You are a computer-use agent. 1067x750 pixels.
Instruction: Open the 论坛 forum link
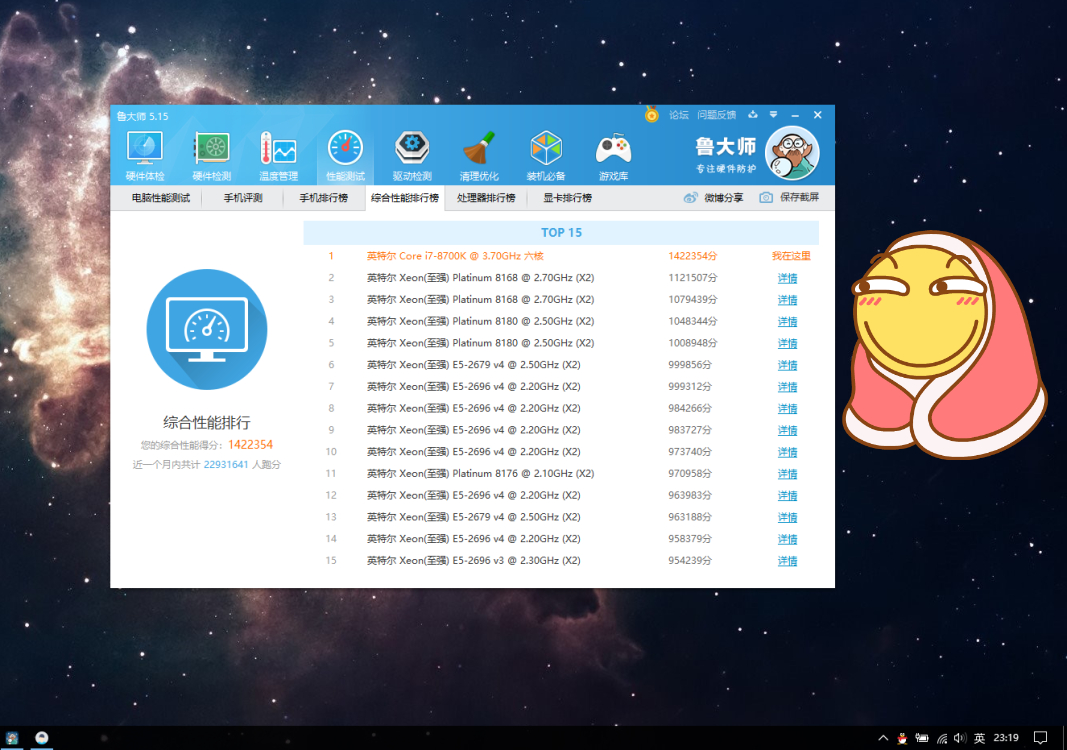[x=678, y=115]
